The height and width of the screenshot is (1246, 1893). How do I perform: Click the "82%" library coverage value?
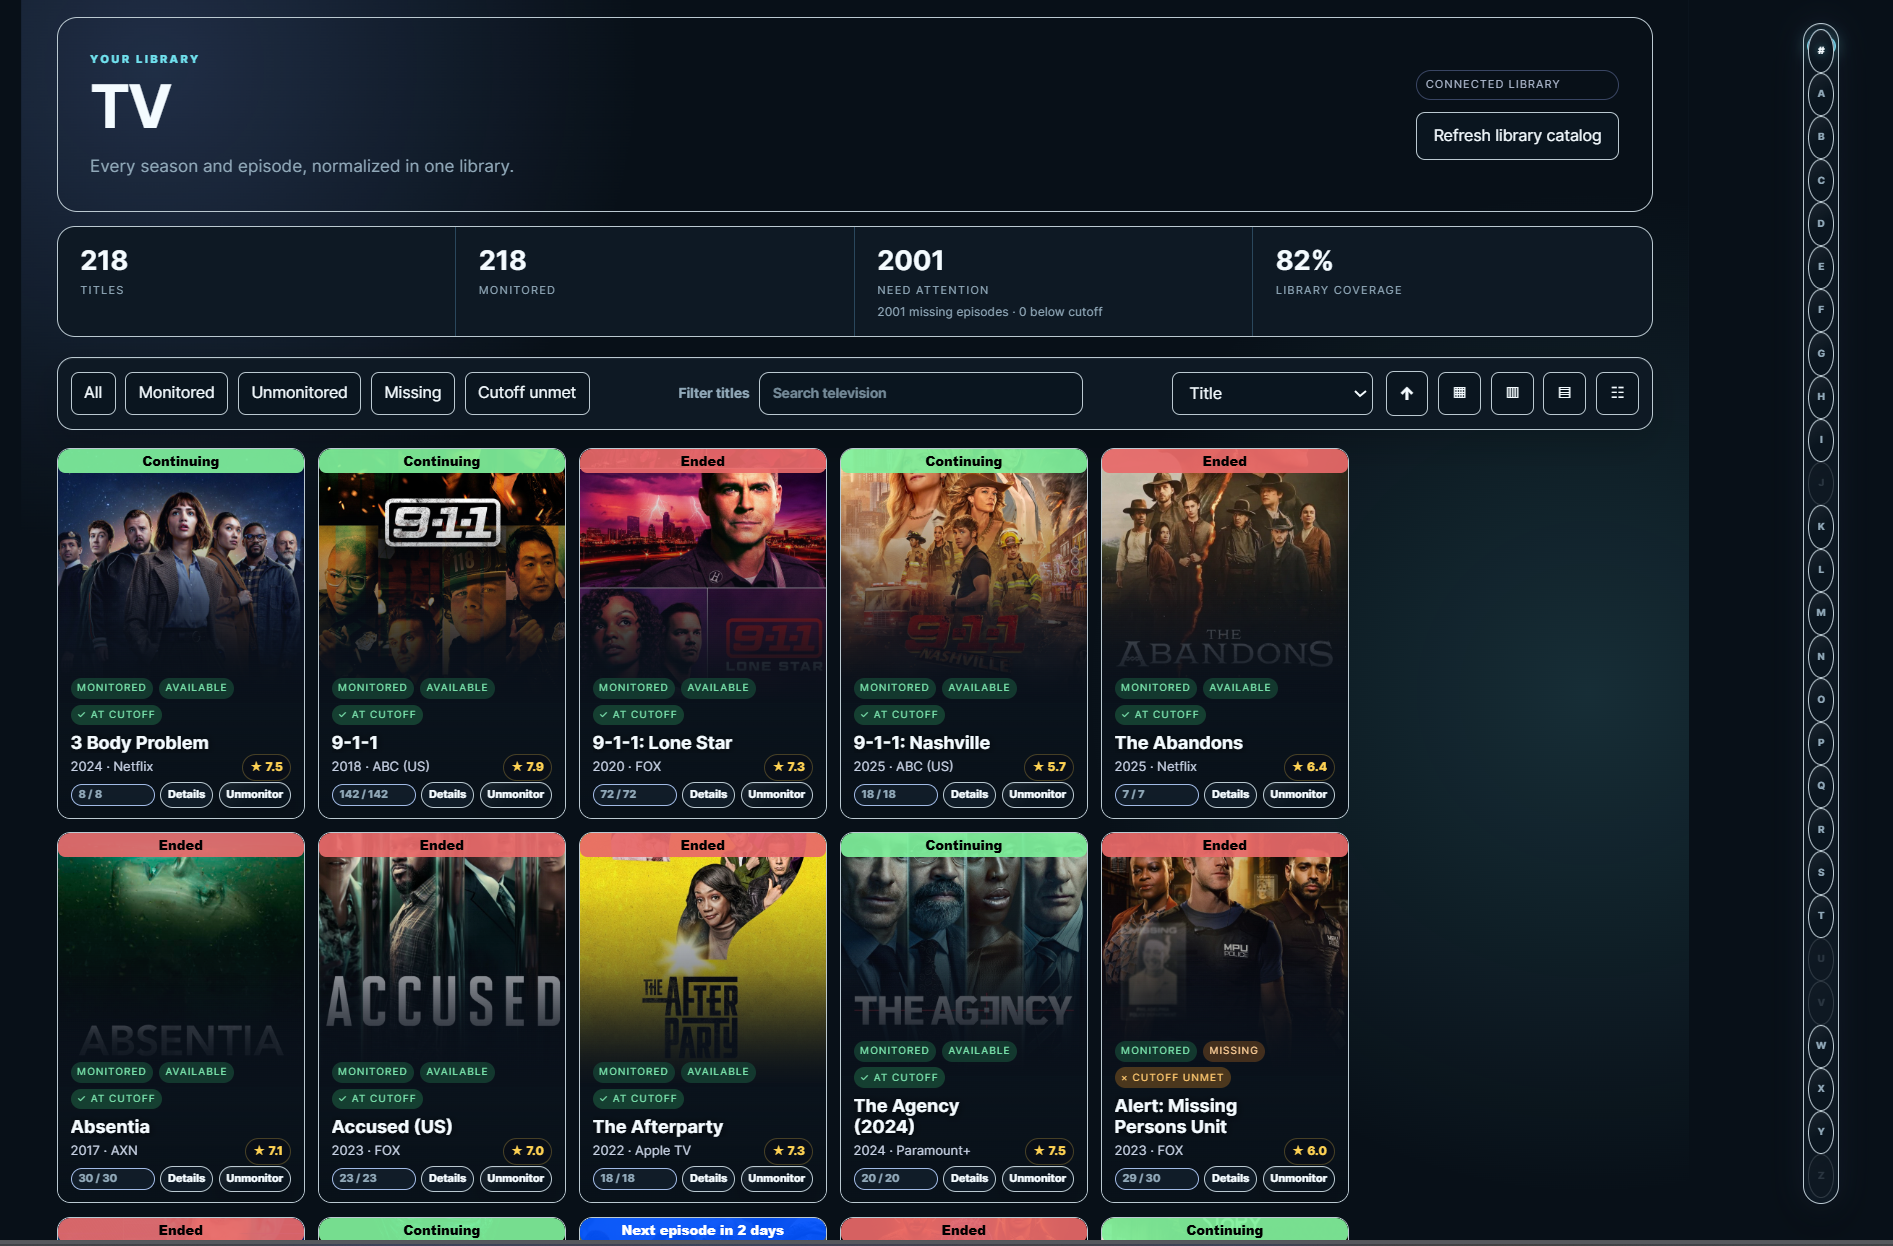coord(1304,261)
